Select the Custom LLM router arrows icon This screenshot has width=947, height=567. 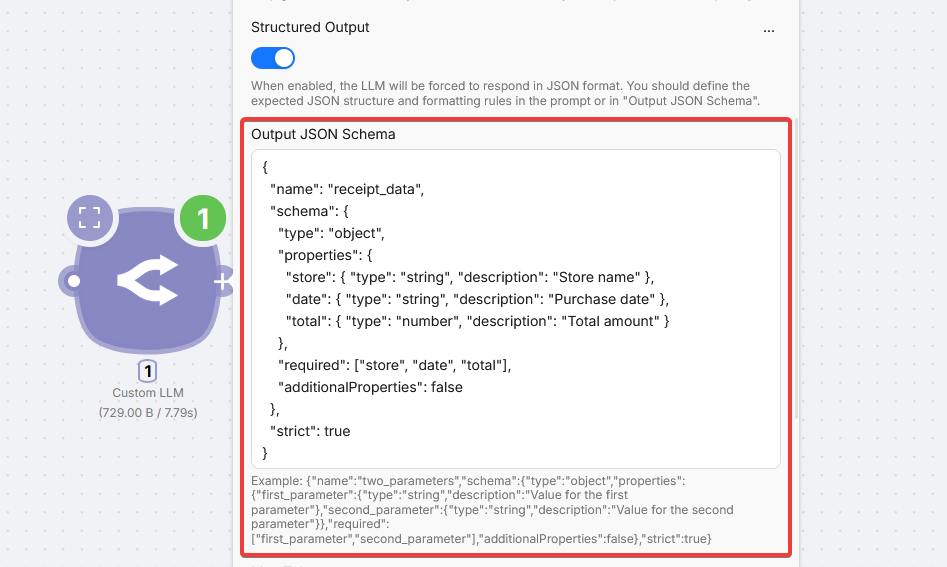[147, 281]
